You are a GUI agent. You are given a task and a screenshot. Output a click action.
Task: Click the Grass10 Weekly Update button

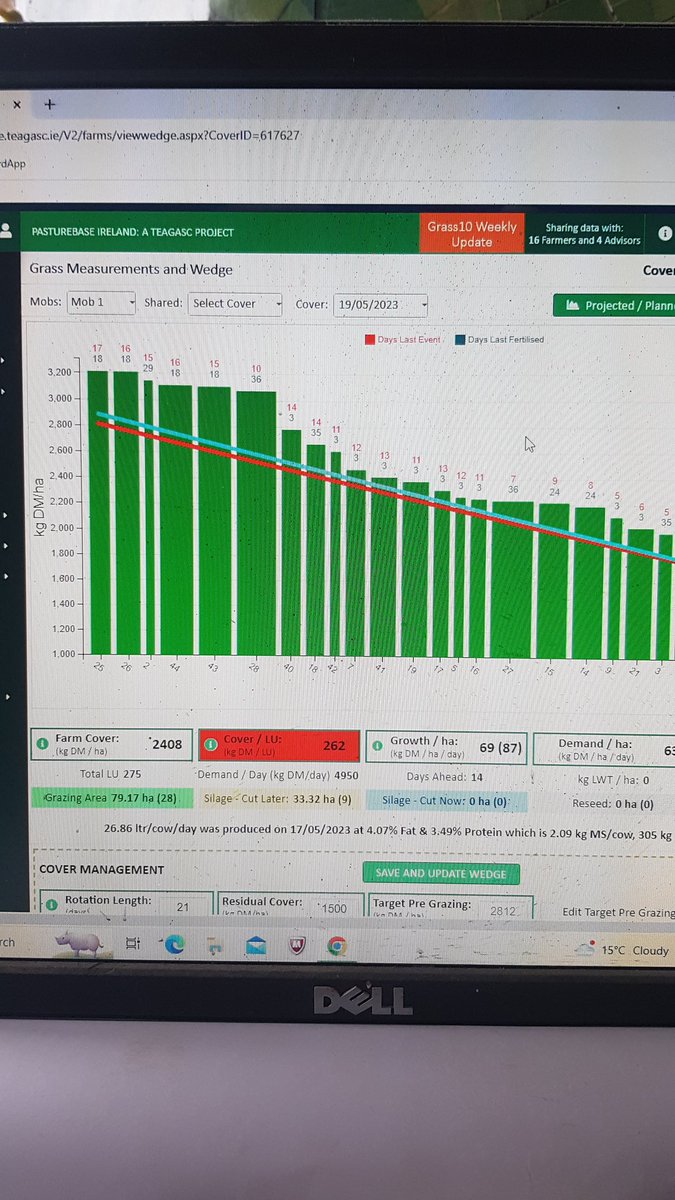coord(472,234)
